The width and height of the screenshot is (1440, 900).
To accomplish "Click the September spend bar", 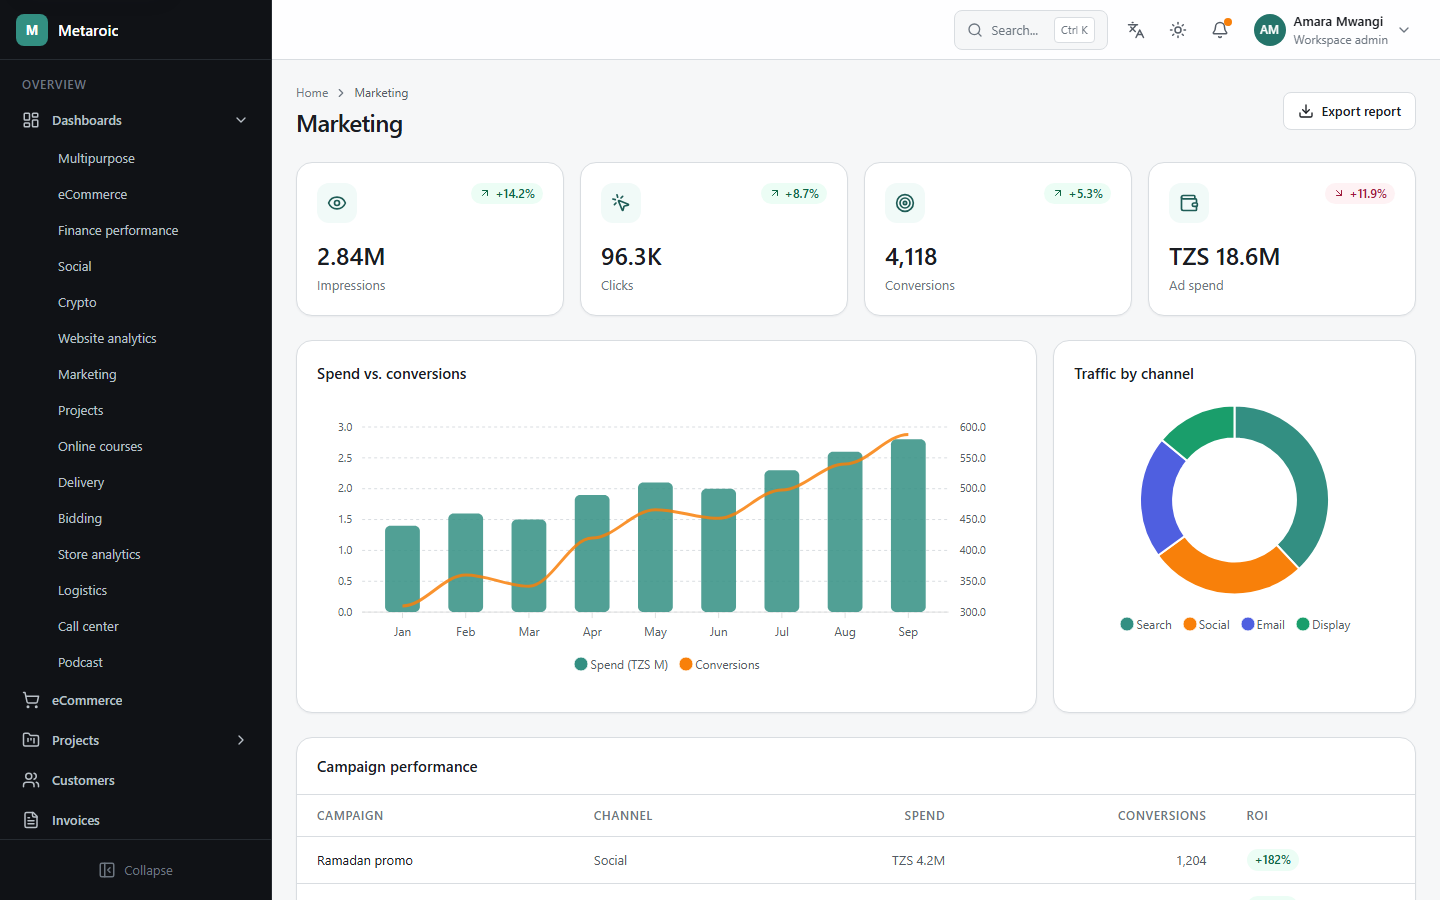I will [908, 525].
